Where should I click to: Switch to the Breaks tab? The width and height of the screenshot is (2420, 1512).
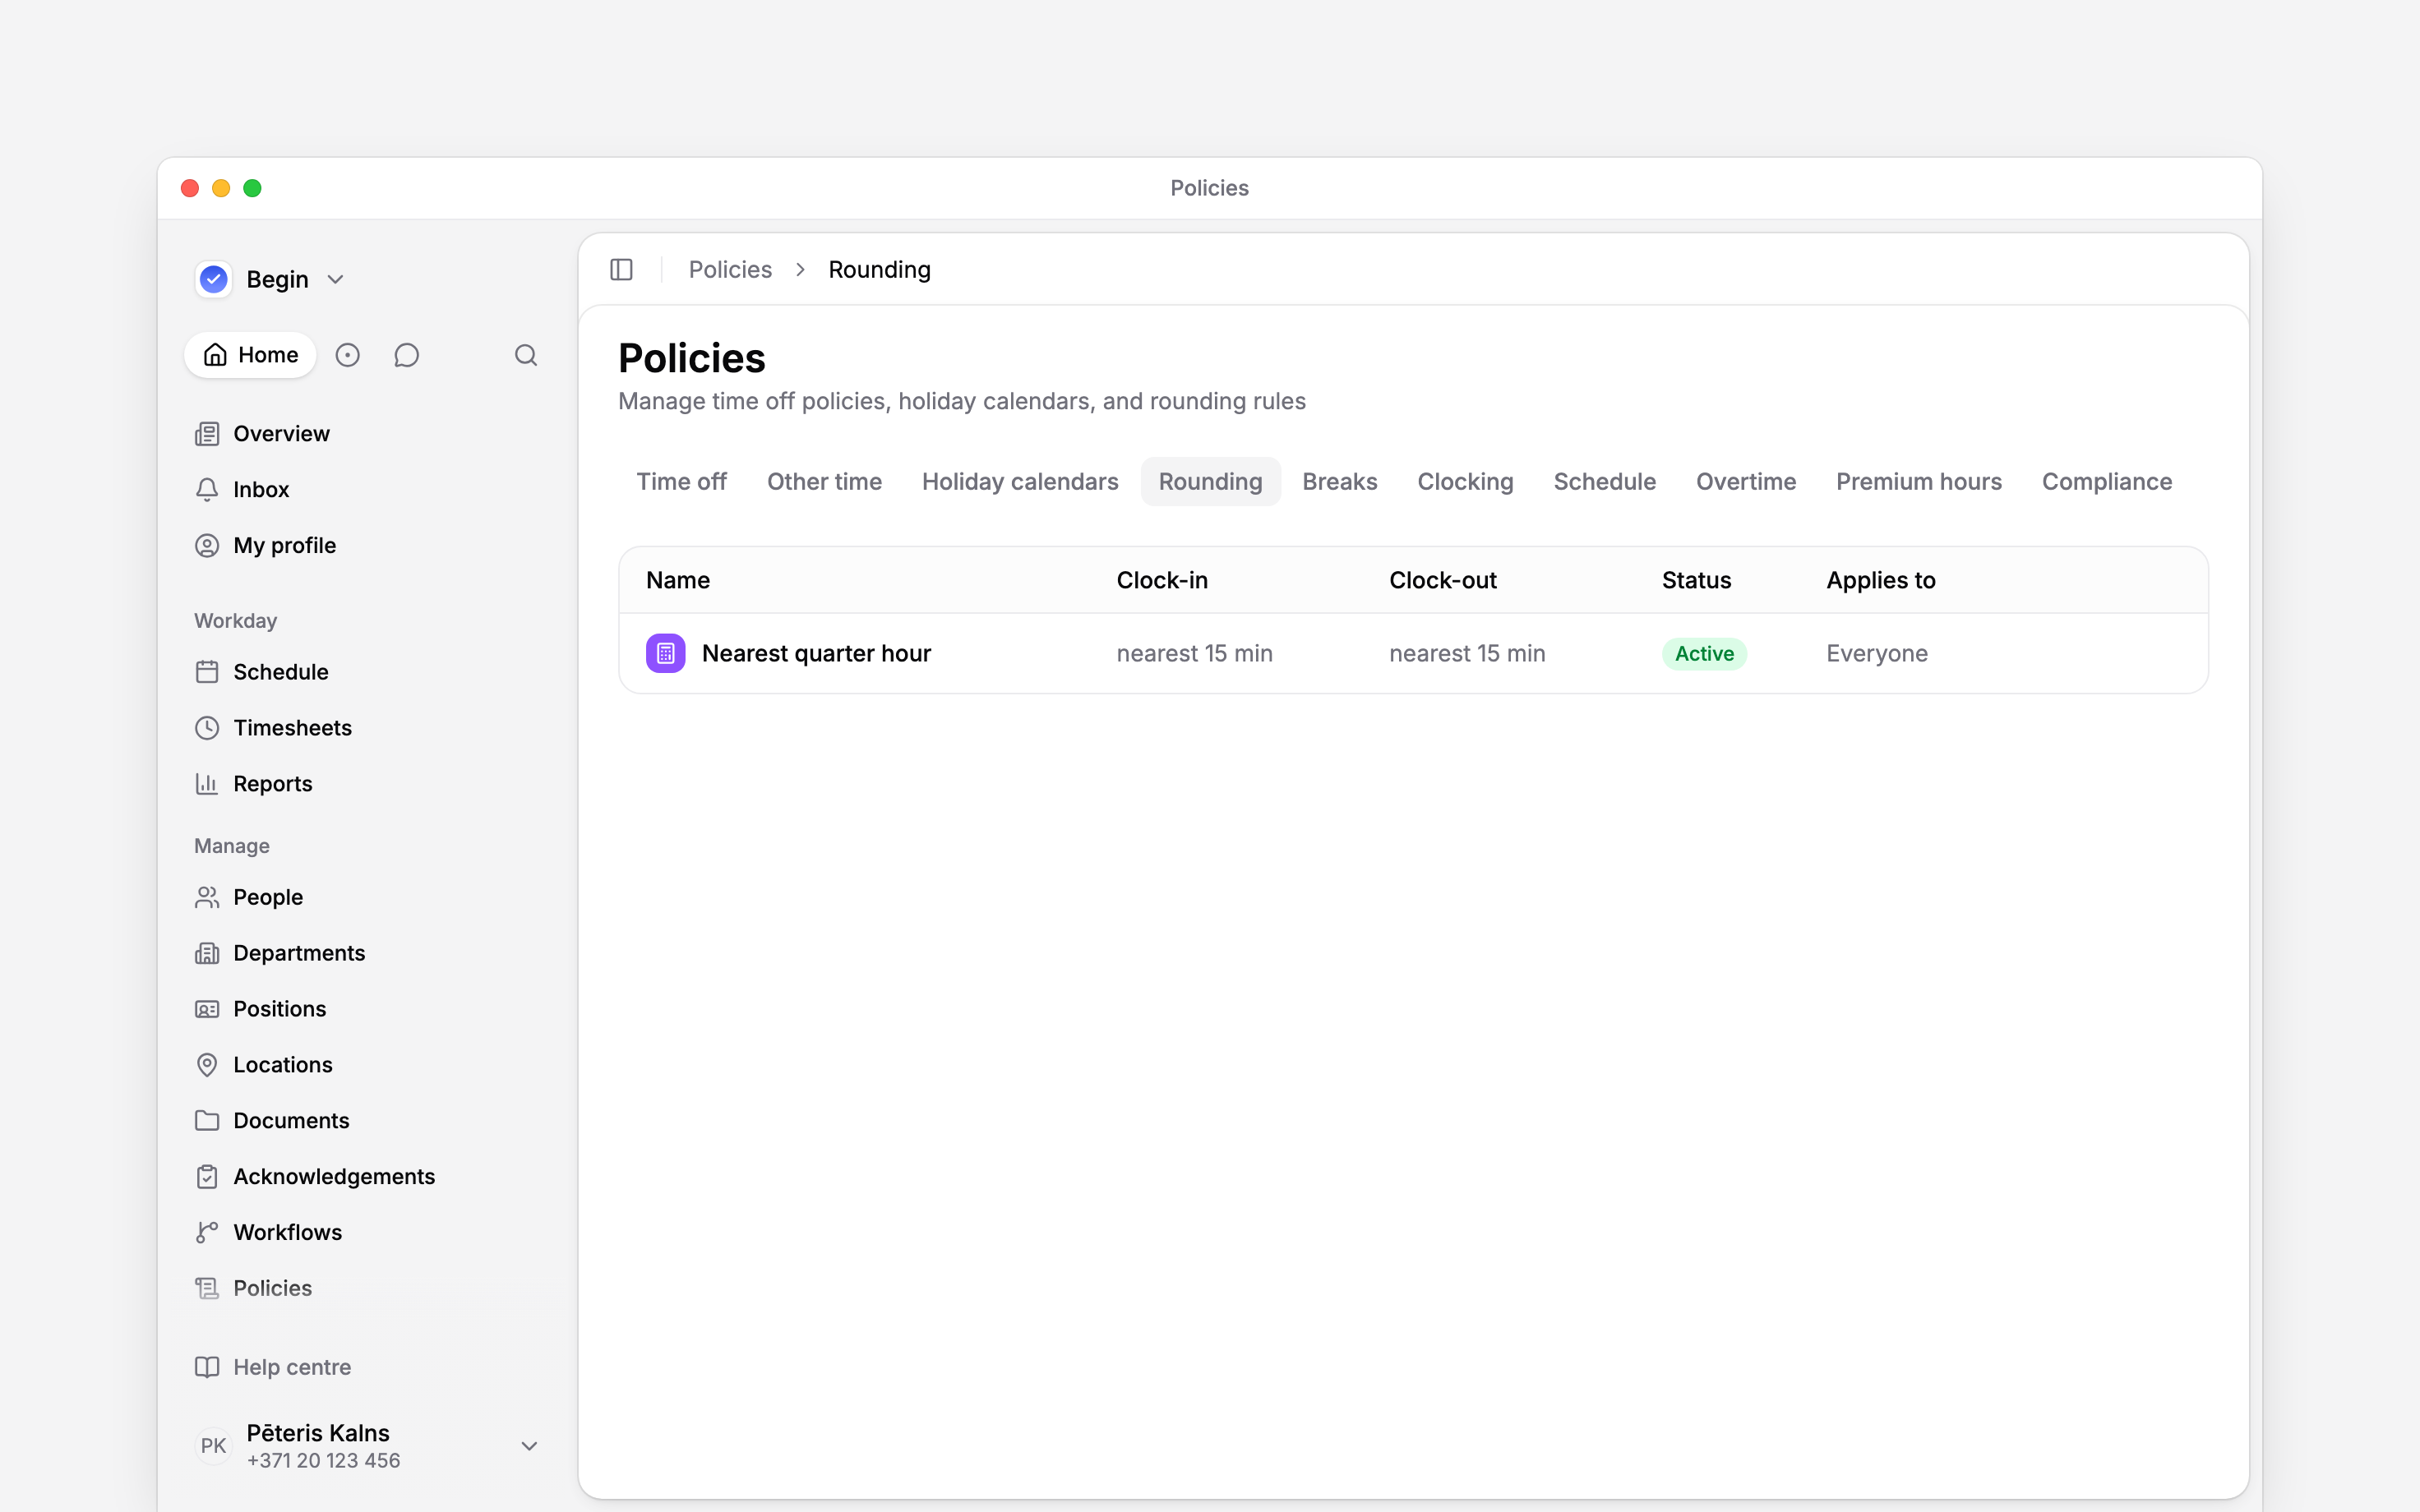point(1339,482)
